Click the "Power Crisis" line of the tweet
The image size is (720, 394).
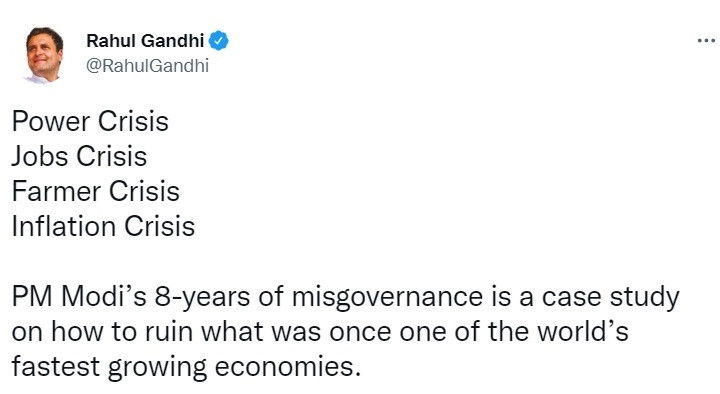point(90,122)
